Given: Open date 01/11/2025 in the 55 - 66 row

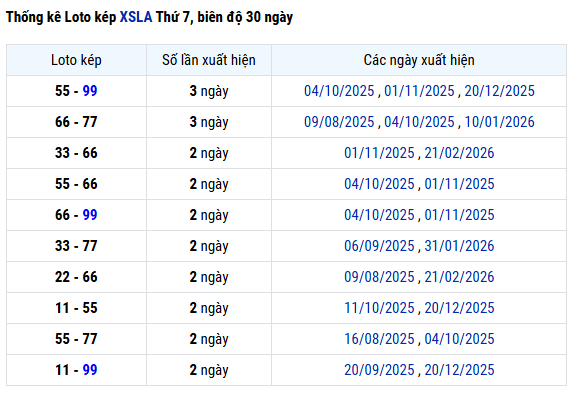Looking at the screenshot, I should coord(459,184).
